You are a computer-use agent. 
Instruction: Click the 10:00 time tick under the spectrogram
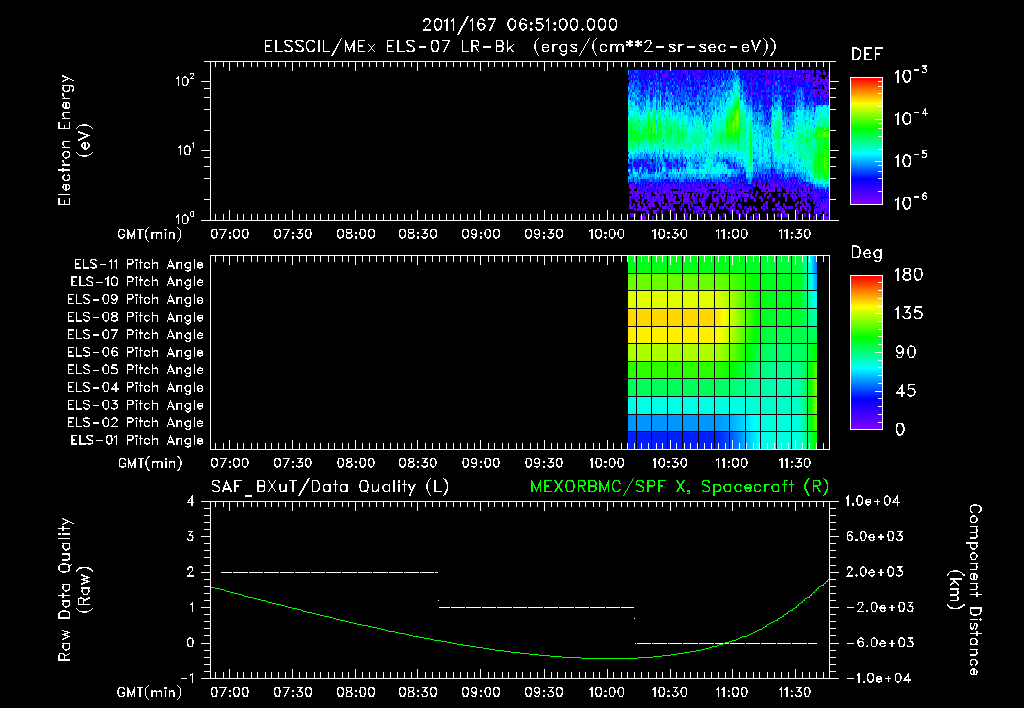pos(607,234)
